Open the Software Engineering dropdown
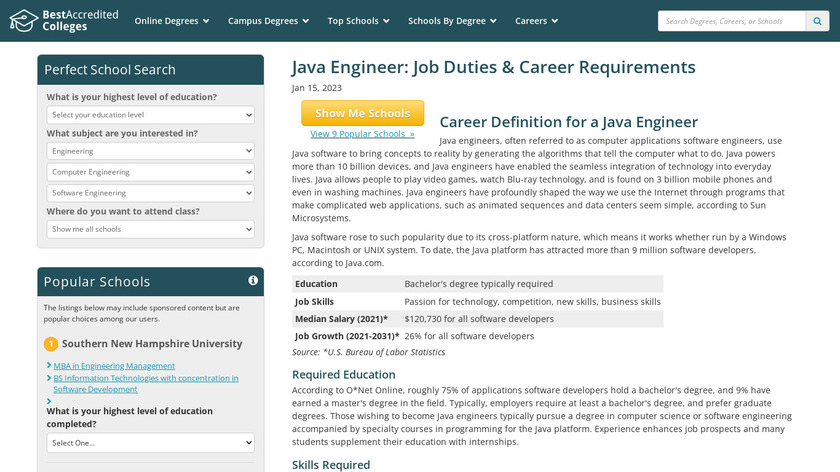The image size is (840, 472). [x=151, y=193]
